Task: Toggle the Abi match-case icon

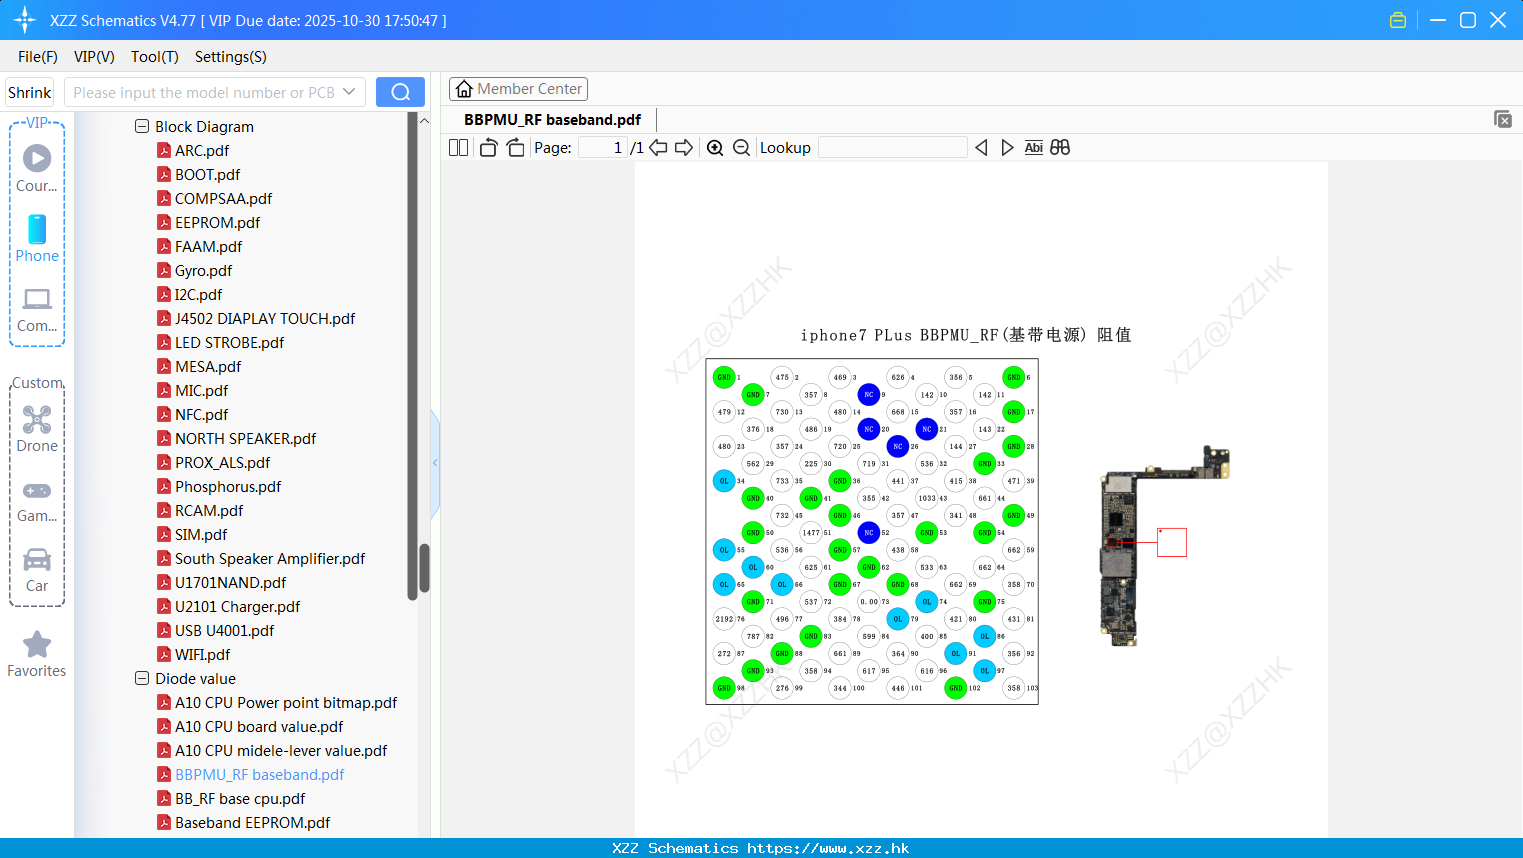Action: point(1034,148)
